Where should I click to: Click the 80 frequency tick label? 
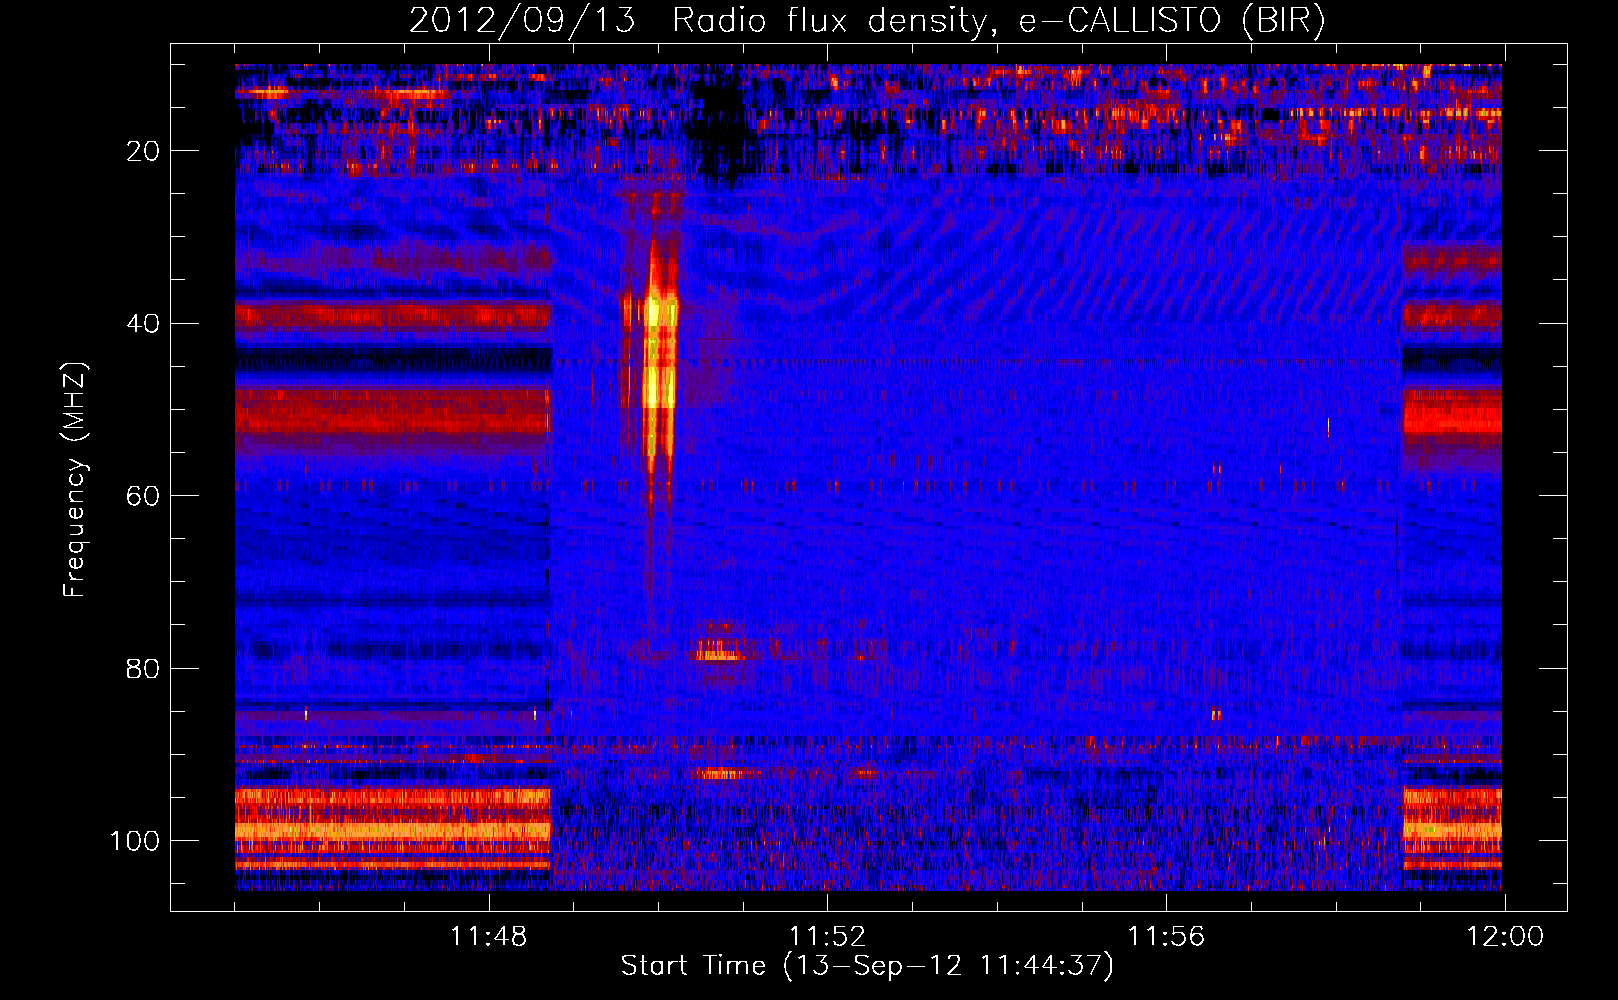click(144, 669)
